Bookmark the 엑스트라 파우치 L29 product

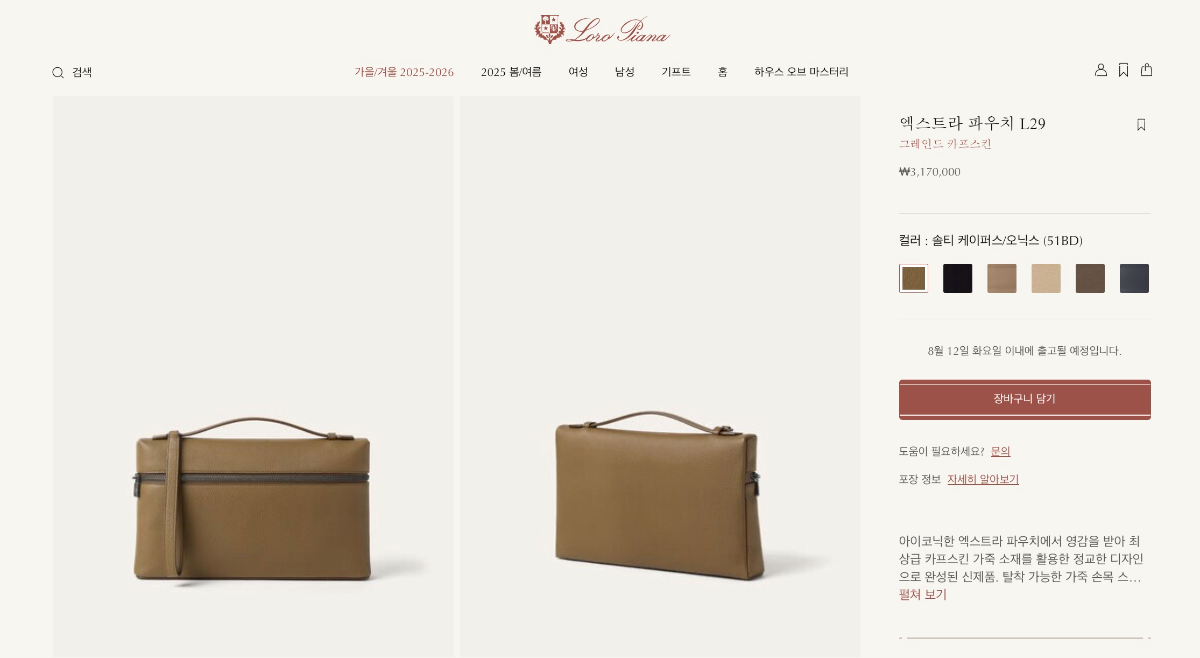point(1141,125)
